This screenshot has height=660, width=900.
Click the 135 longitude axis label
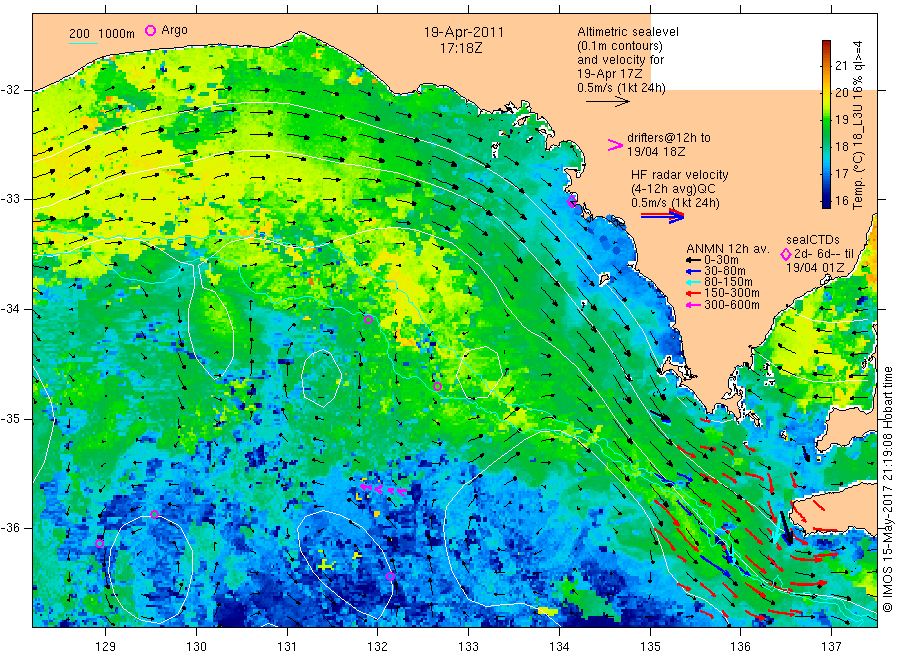[650, 647]
